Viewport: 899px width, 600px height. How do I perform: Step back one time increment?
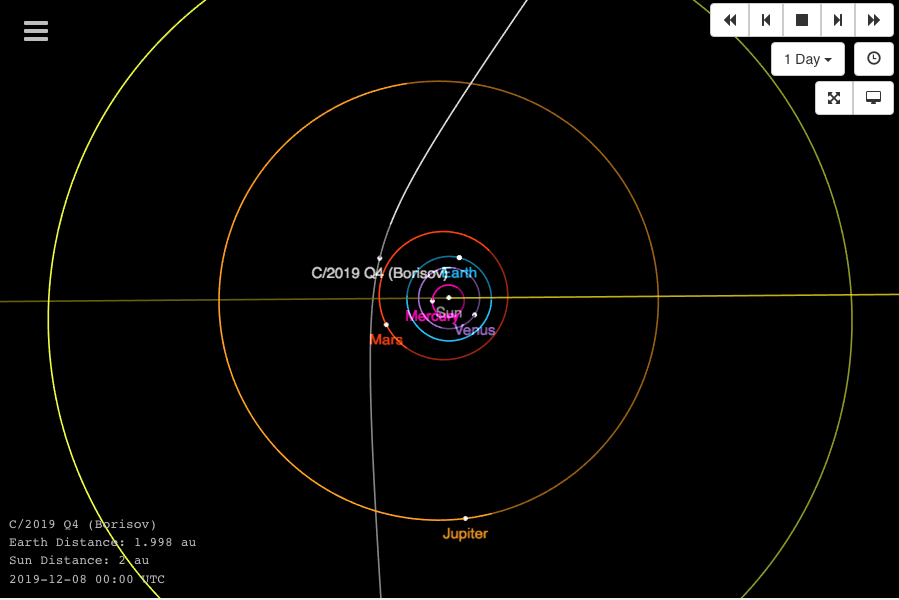[766, 20]
